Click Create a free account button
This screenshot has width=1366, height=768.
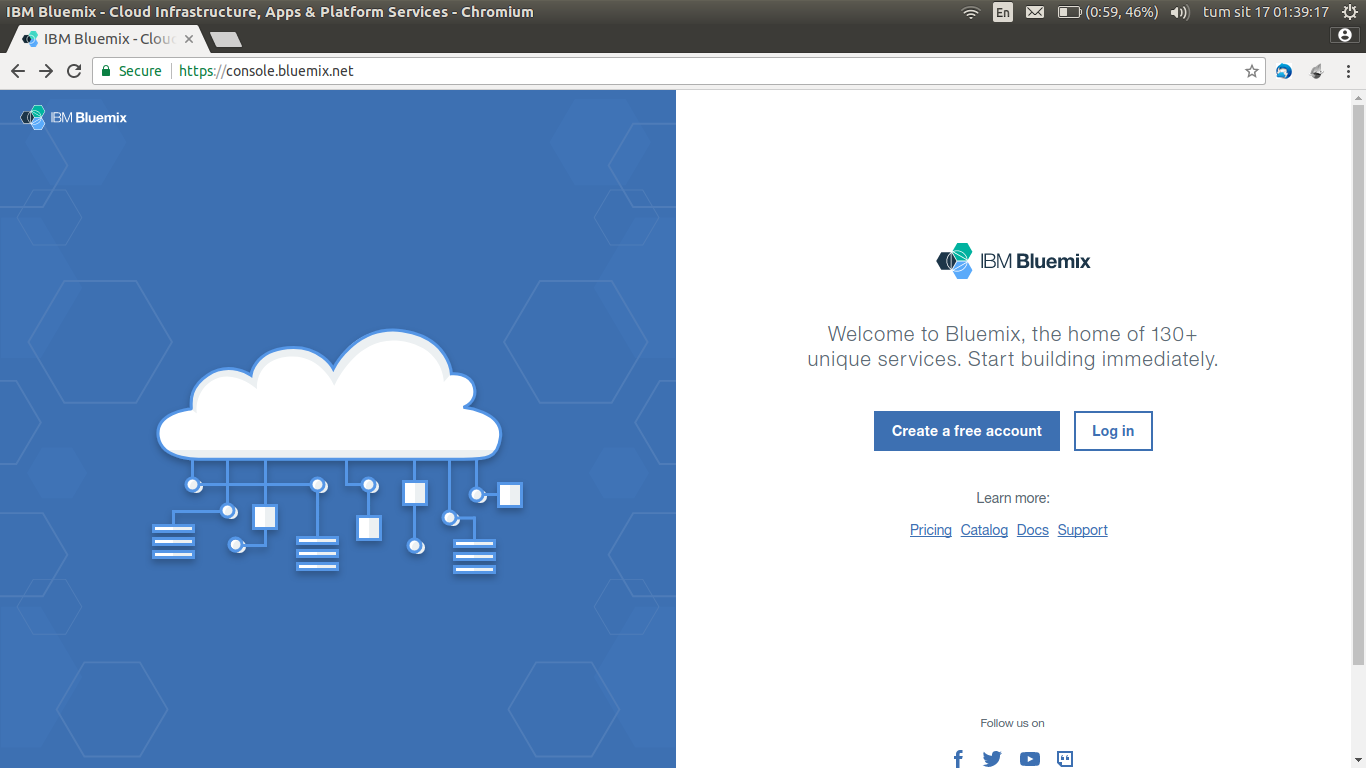coord(967,431)
